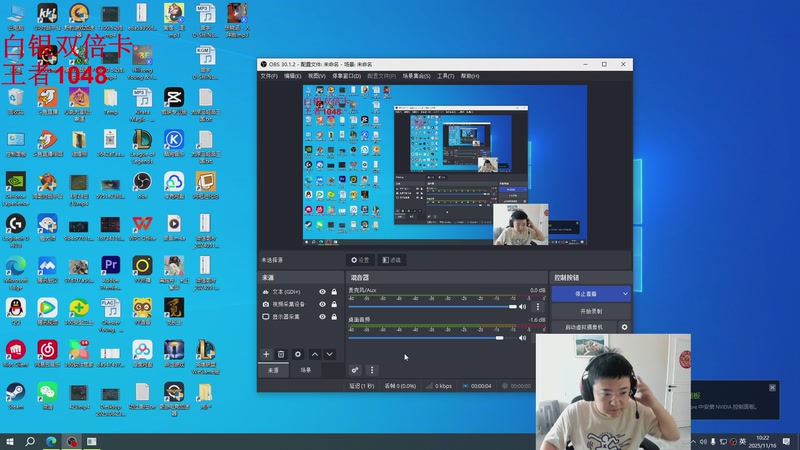Select Microsoft Edge desktop icon
Image resolution: width=800 pixels, height=450 pixels.
click(16, 272)
